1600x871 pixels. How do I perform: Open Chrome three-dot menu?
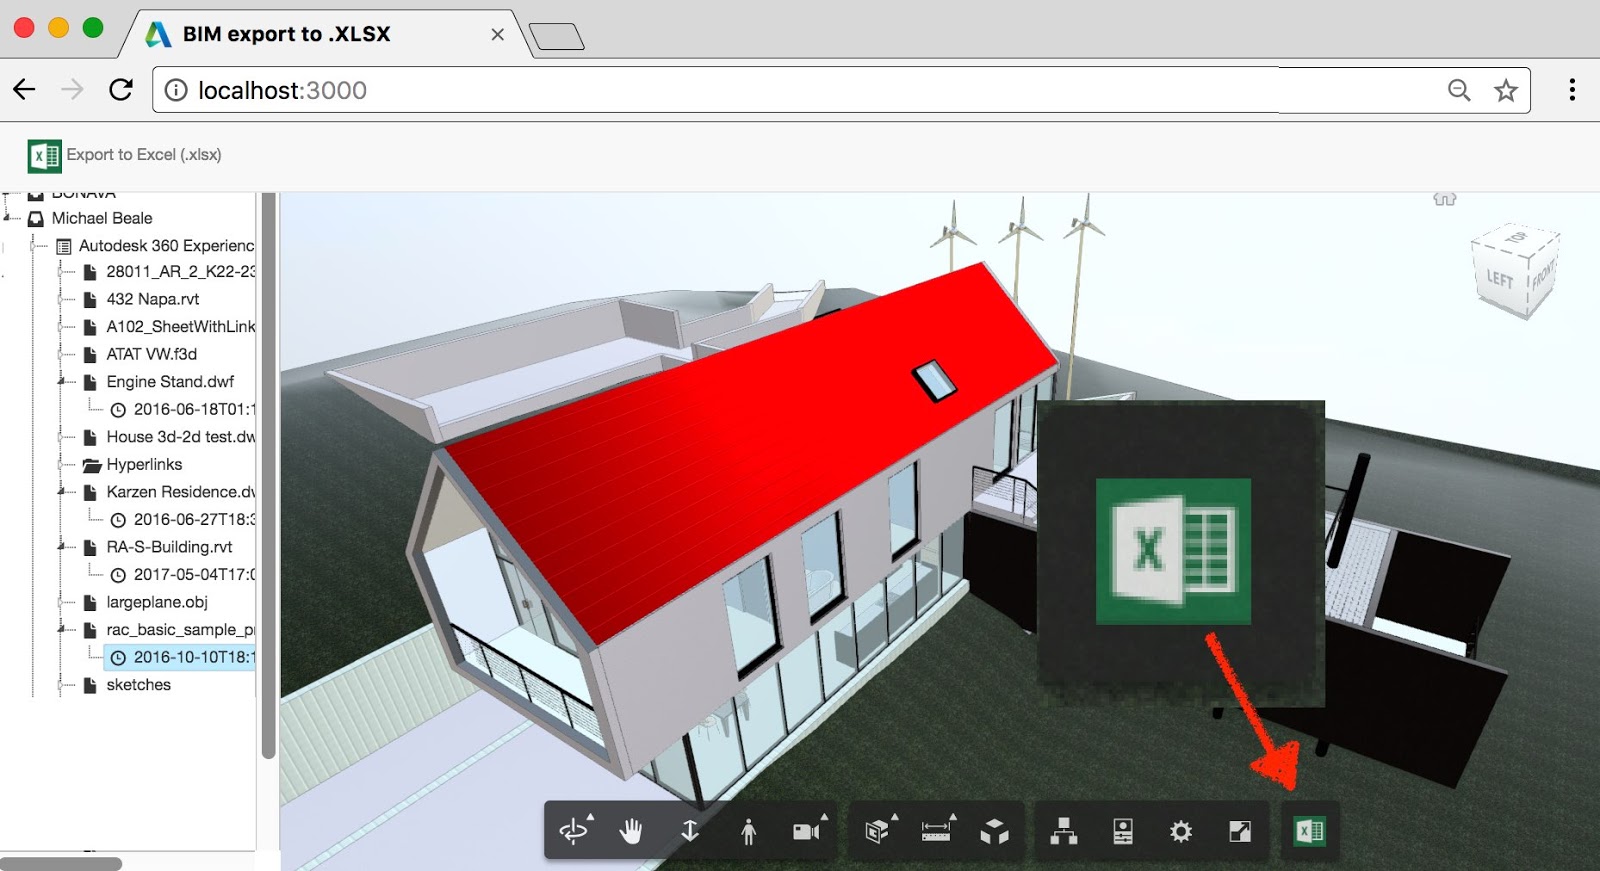[1572, 90]
